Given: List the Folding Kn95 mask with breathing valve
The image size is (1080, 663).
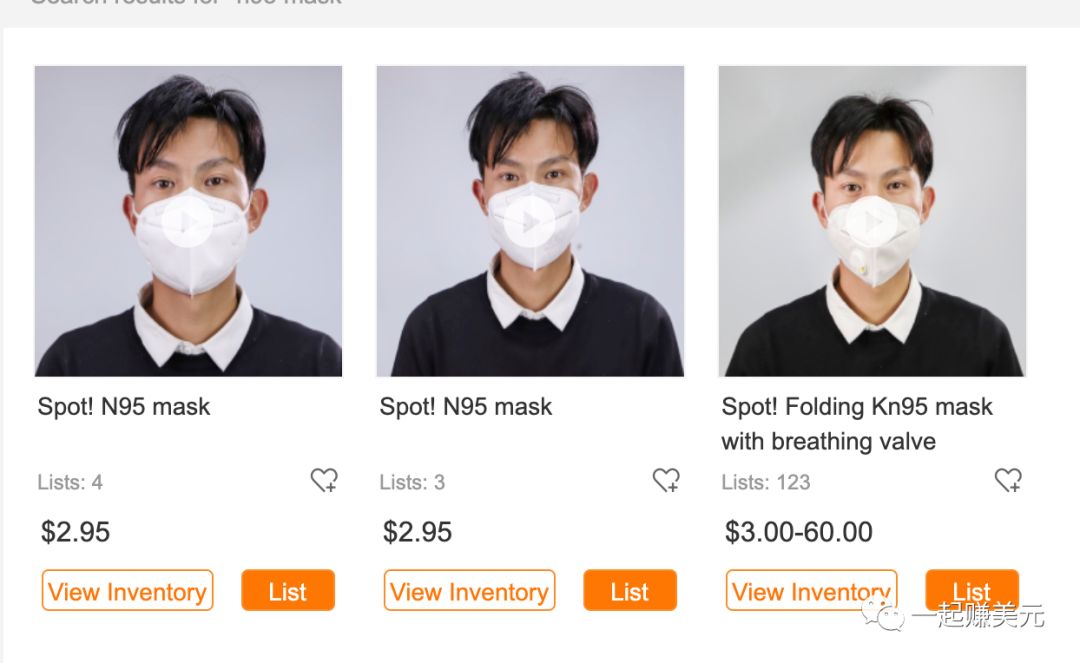Looking at the screenshot, I should tap(971, 590).
